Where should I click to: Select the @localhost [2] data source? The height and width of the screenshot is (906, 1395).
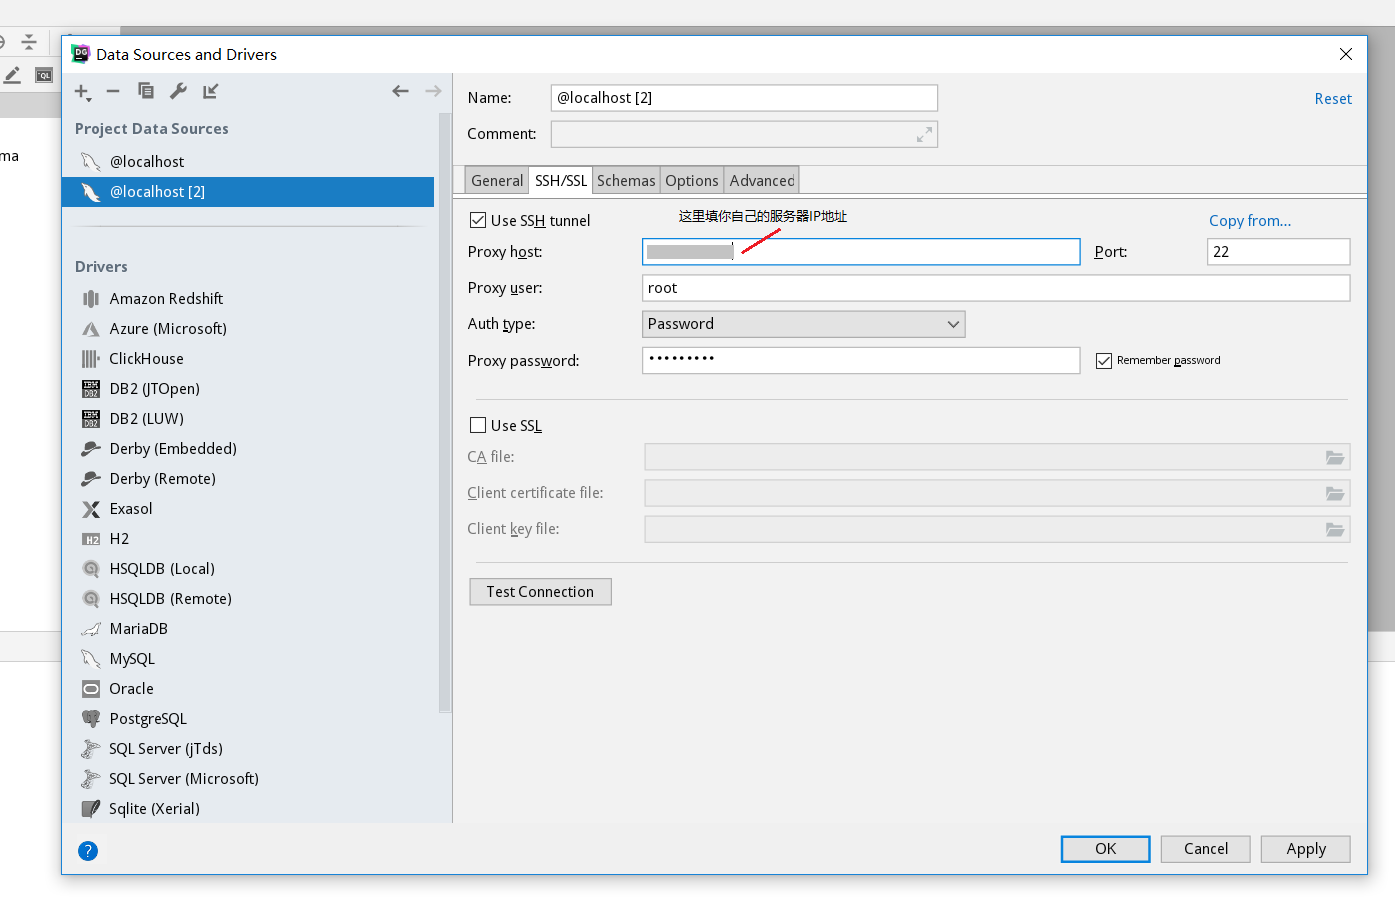coord(248,191)
